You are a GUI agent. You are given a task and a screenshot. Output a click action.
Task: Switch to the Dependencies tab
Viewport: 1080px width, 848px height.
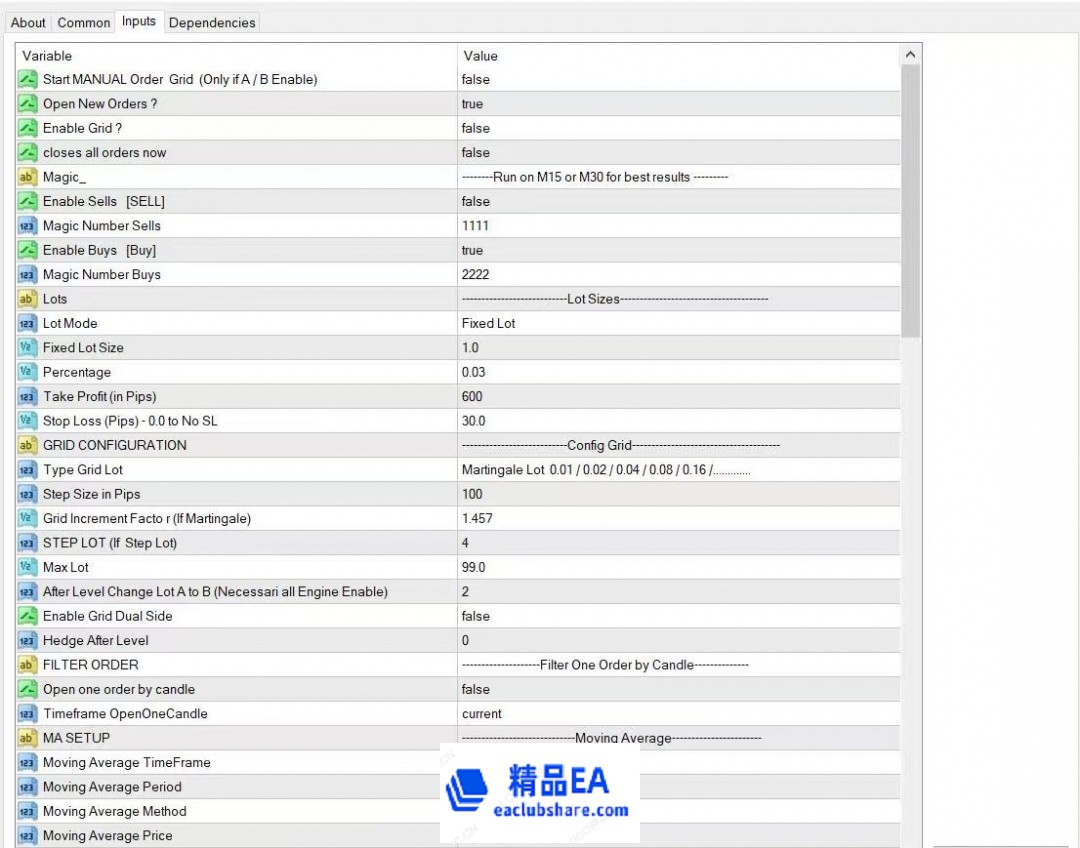coord(212,22)
